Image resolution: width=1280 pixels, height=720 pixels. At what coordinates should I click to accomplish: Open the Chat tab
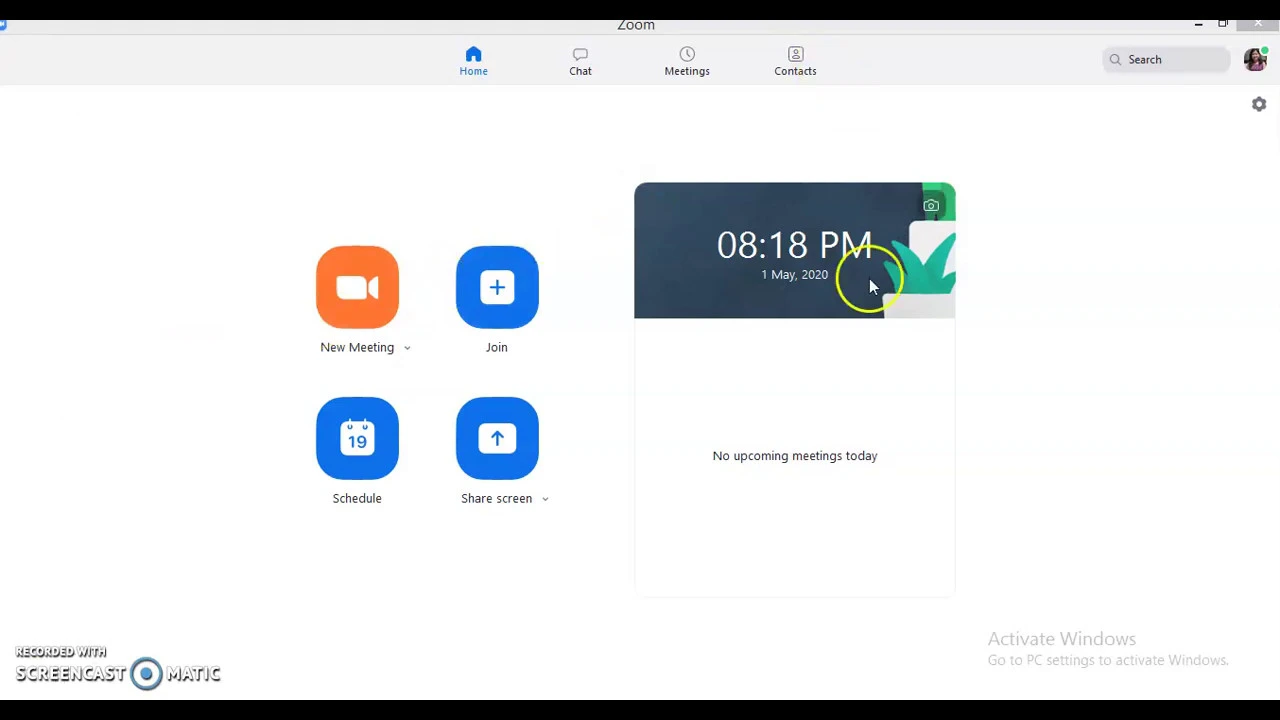pyautogui.click(x=580, y=61)
